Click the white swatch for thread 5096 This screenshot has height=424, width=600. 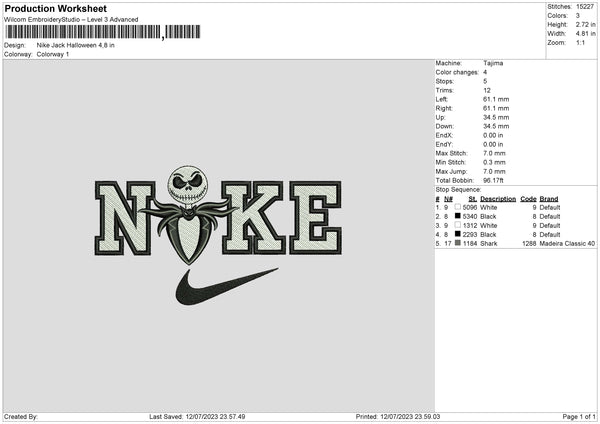click(458, 207)
